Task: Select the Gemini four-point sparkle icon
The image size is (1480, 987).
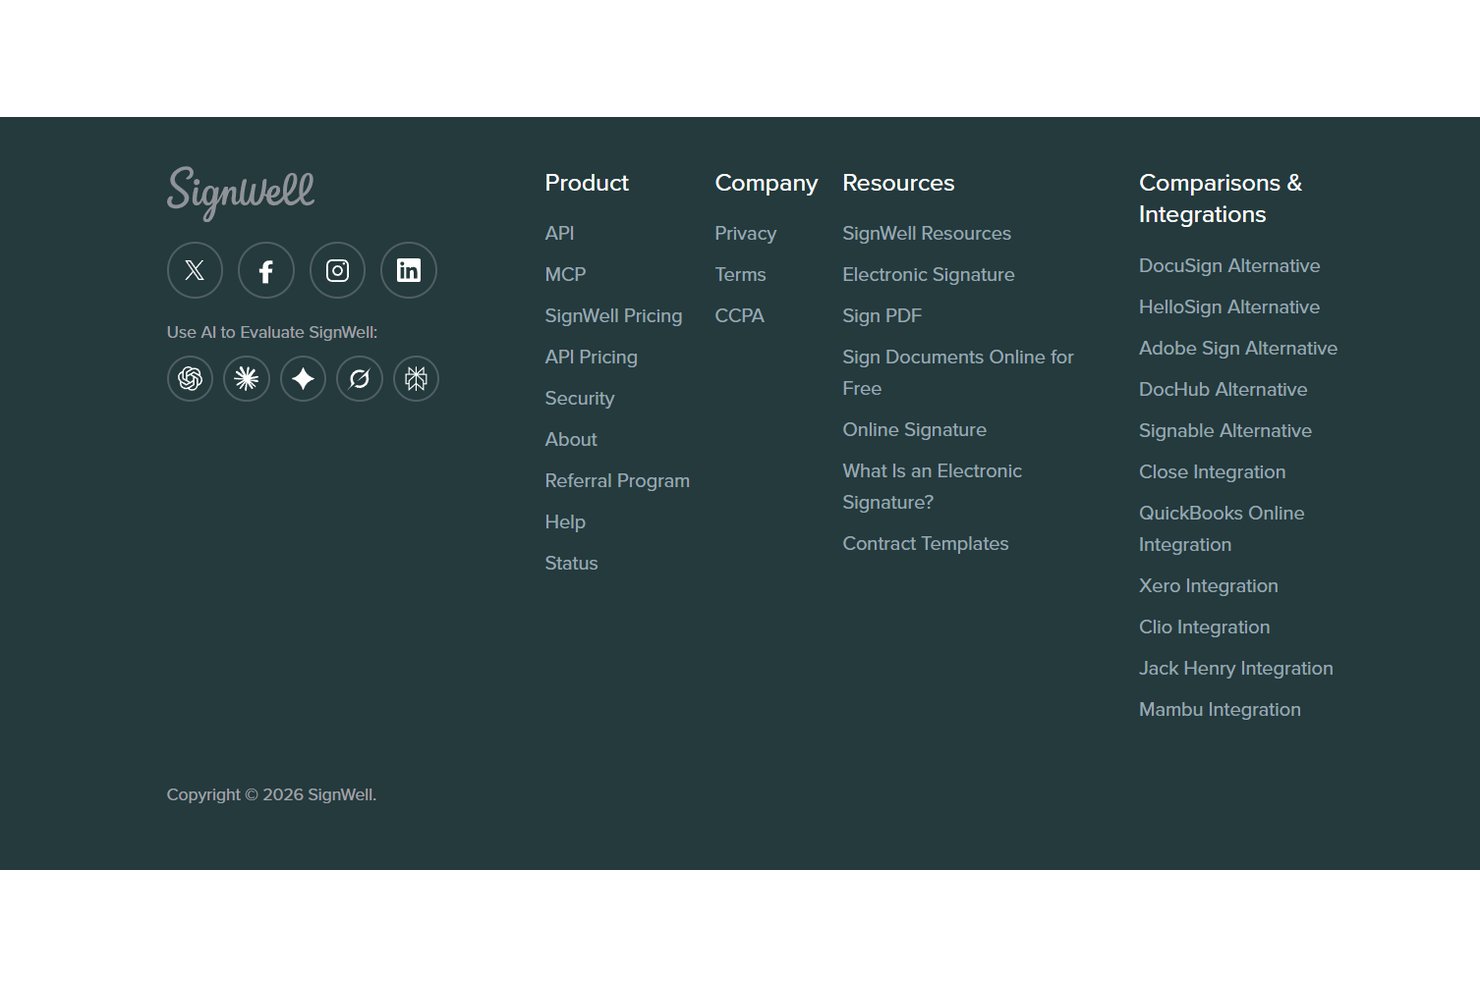Action: 303,379
